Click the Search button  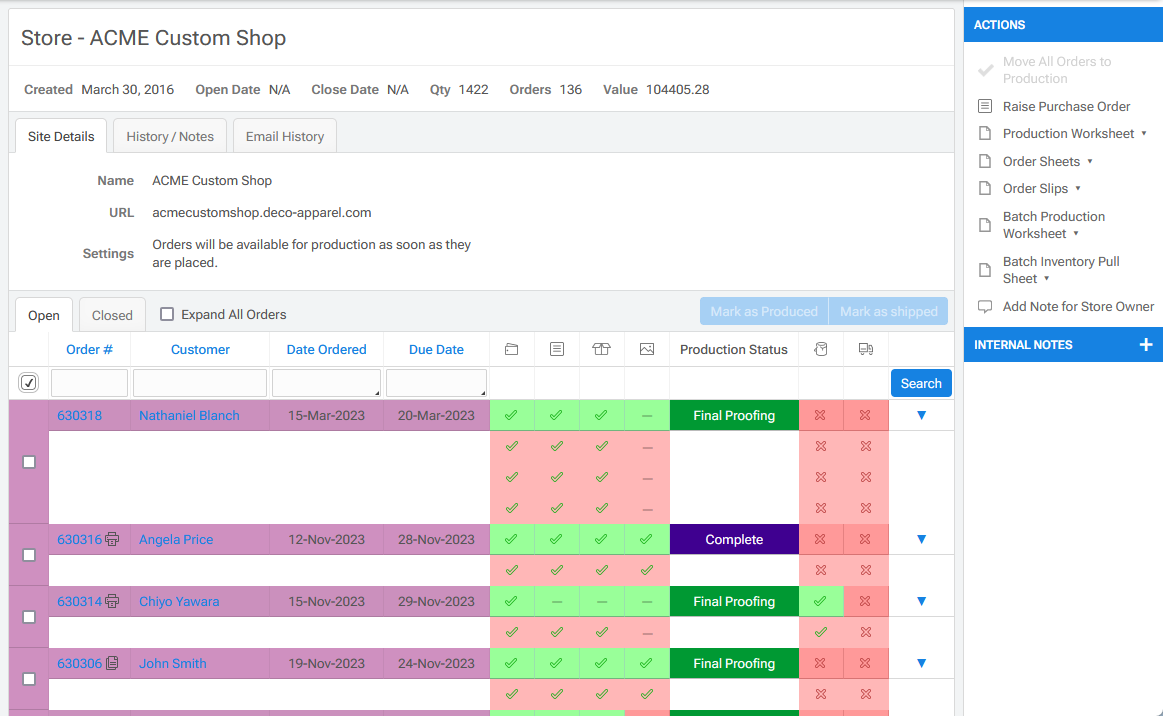(x=921, y=384)
